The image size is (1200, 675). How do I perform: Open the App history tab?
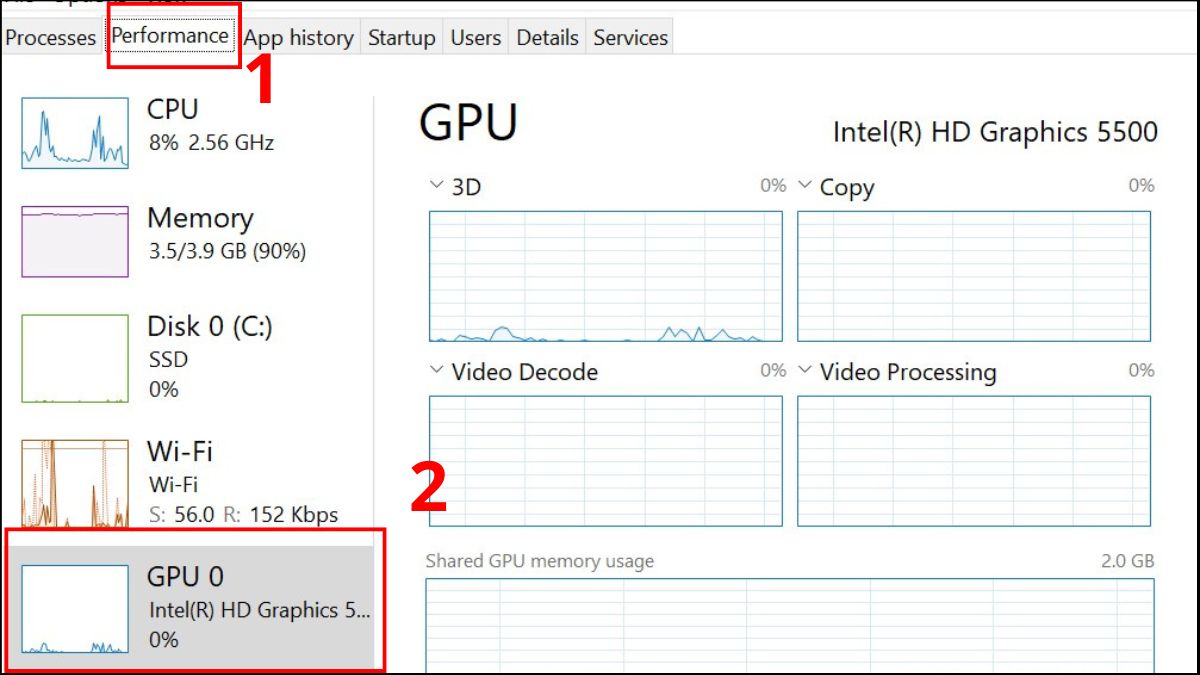[298, 38]
